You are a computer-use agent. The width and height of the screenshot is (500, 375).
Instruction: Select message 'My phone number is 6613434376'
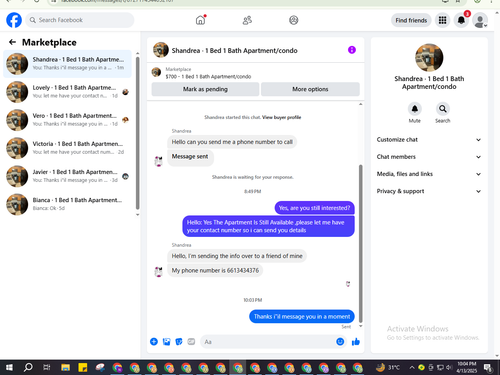click(215, 270)
